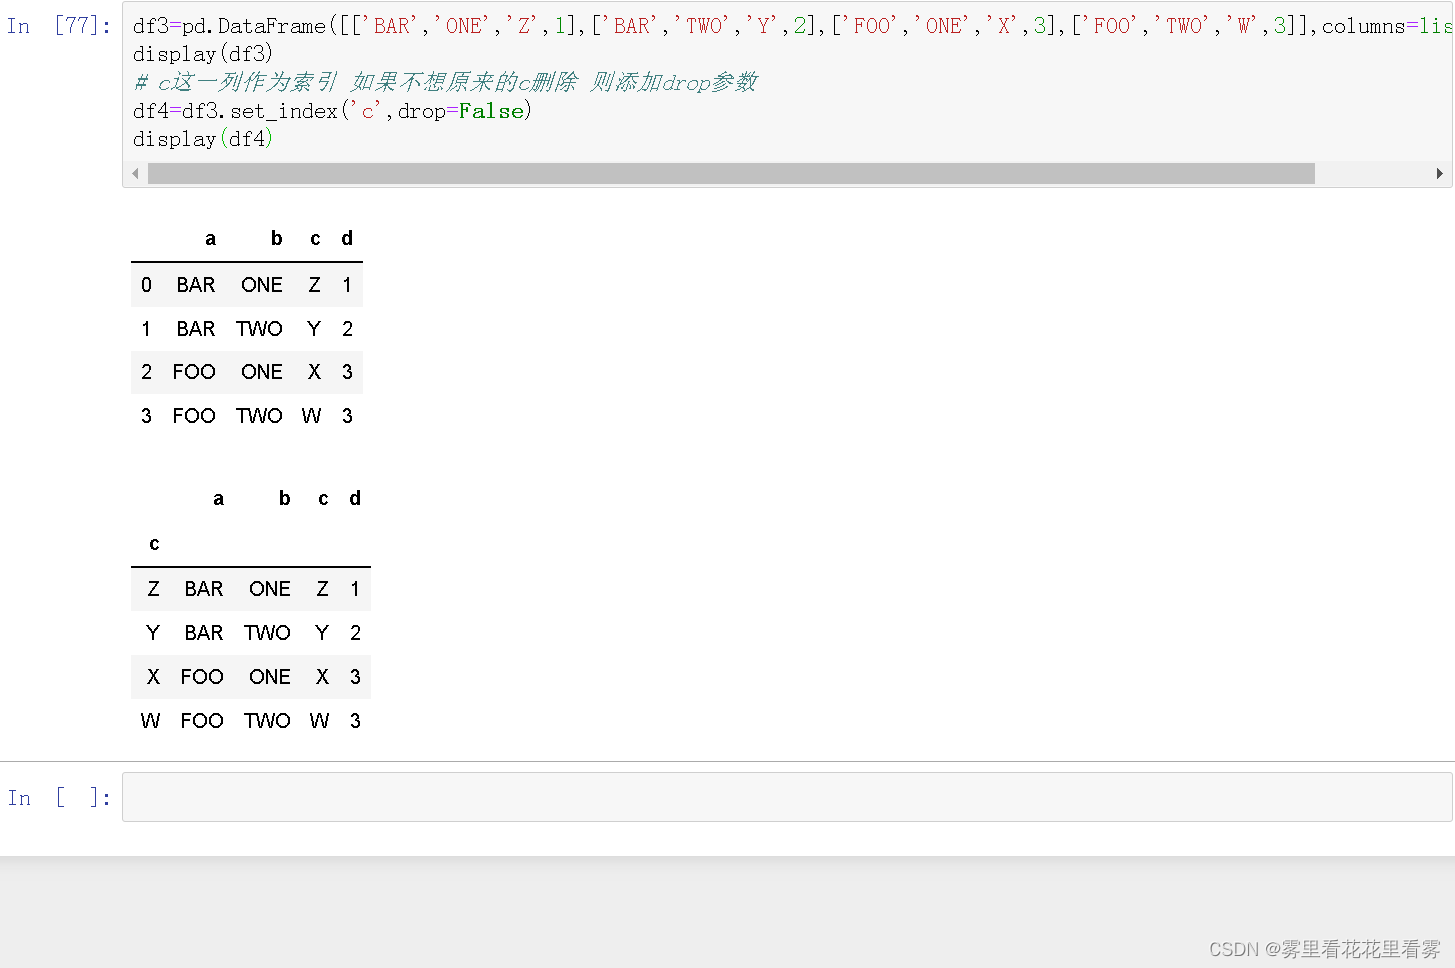Click the df4=df3.set_index code line
The width and height of the screenshot is (1455, 968).
tap(332, 111)
